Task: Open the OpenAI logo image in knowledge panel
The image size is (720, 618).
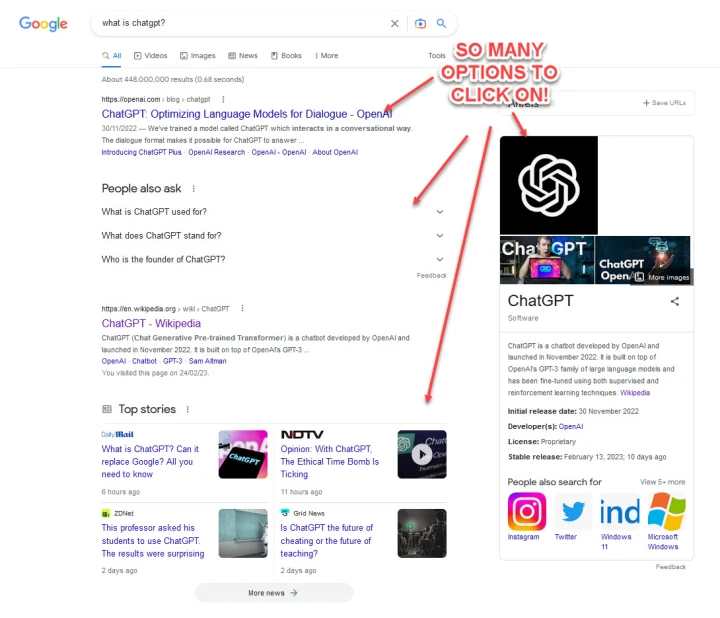Action: click(x=549, y=185)
